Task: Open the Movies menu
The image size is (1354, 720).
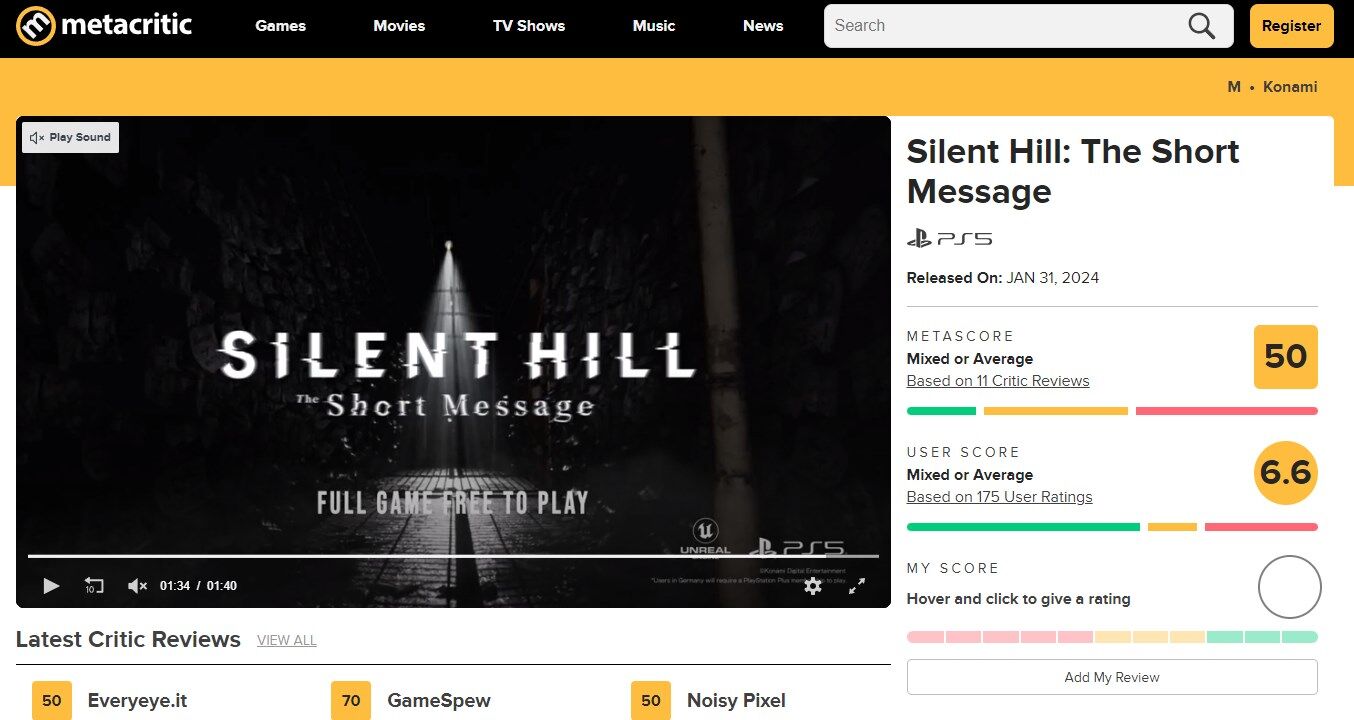Action: (399, 26)
